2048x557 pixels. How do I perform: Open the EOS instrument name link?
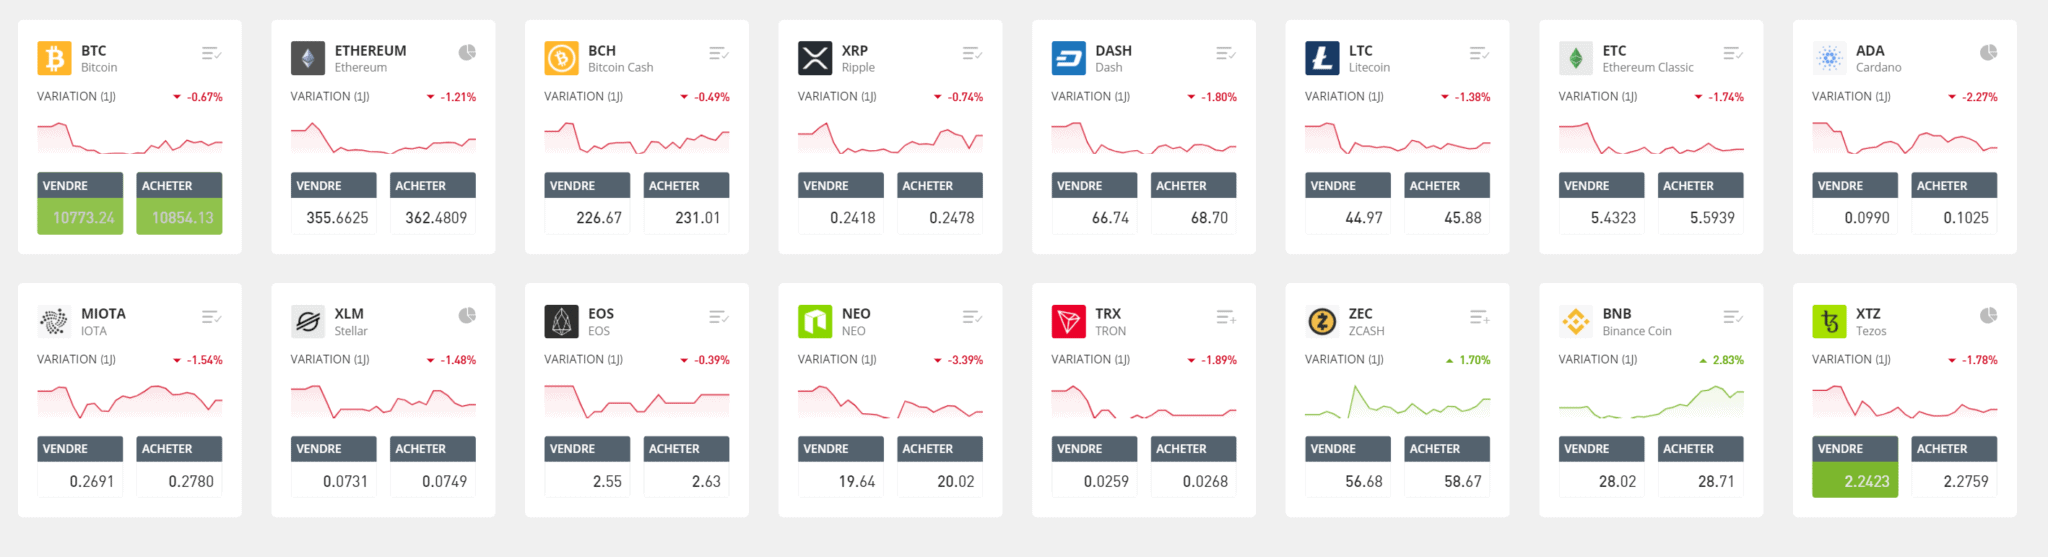(600, 314)
